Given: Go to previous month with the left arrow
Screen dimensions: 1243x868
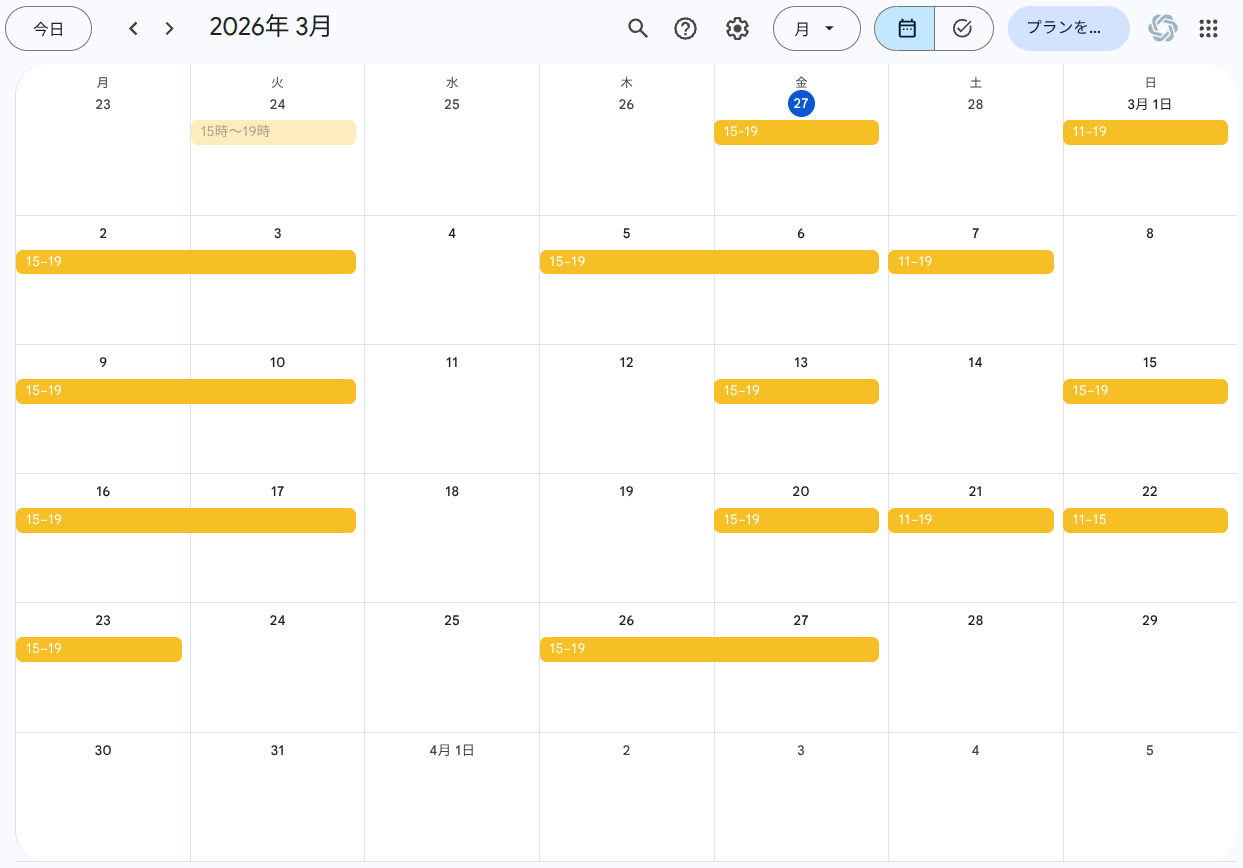Looking at the screenshot, I should click(x=133, y=28).
